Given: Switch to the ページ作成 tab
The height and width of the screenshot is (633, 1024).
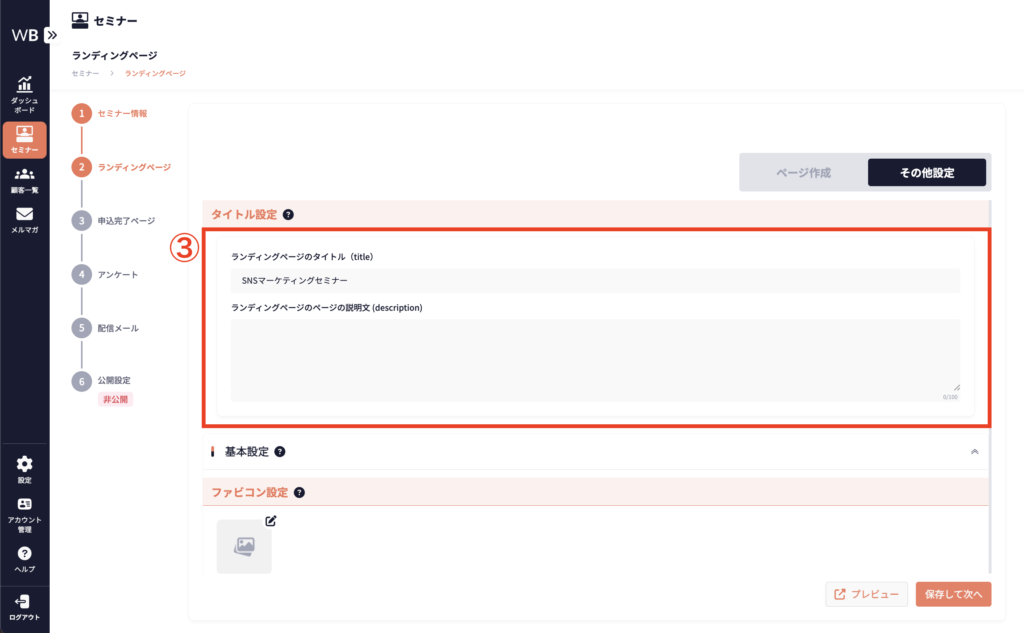Looking at the screenshot, I should (x=803, y=173).
